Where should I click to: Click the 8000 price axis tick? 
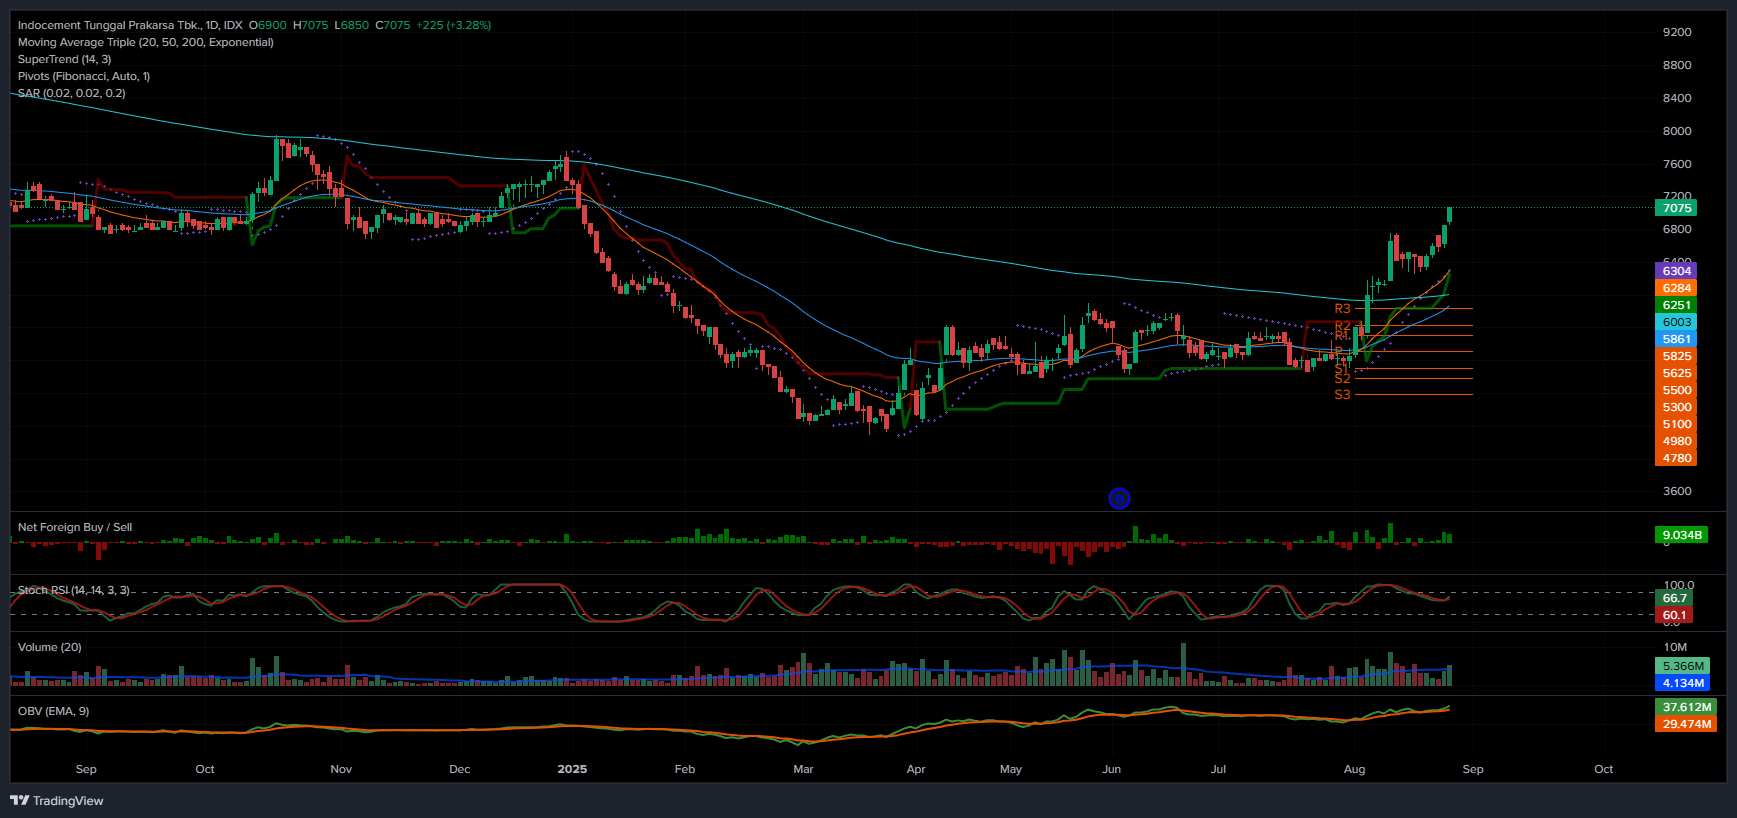(x=1677, y=131)
